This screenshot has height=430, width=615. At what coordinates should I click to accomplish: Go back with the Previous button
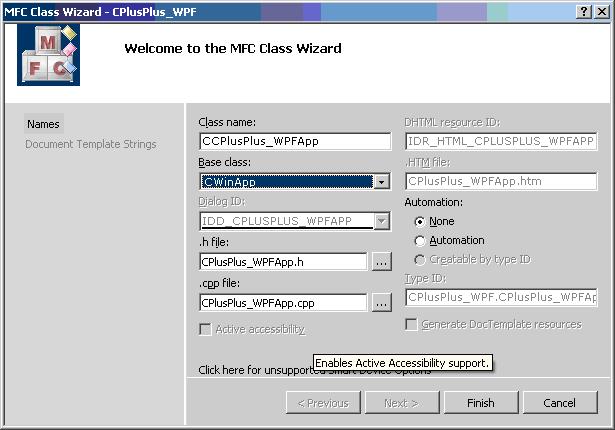[x=323, y=403]
